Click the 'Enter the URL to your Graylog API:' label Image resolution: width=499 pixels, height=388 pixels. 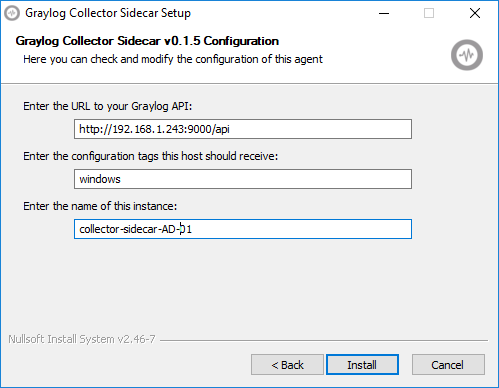click(x=108, y=106)
